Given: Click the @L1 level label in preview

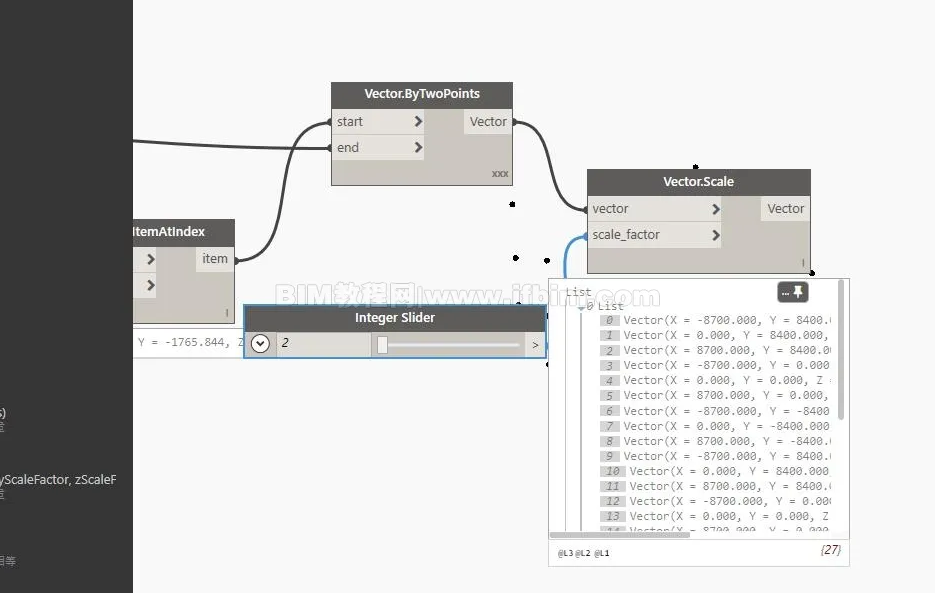Looking at the screenshot, I should pyautogui.click(x=602, y=553).
